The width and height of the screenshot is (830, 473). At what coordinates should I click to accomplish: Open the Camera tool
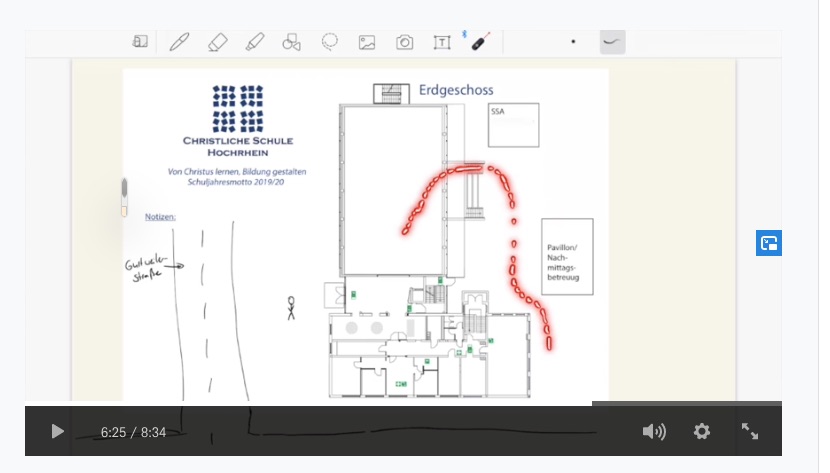pos(404,42)
